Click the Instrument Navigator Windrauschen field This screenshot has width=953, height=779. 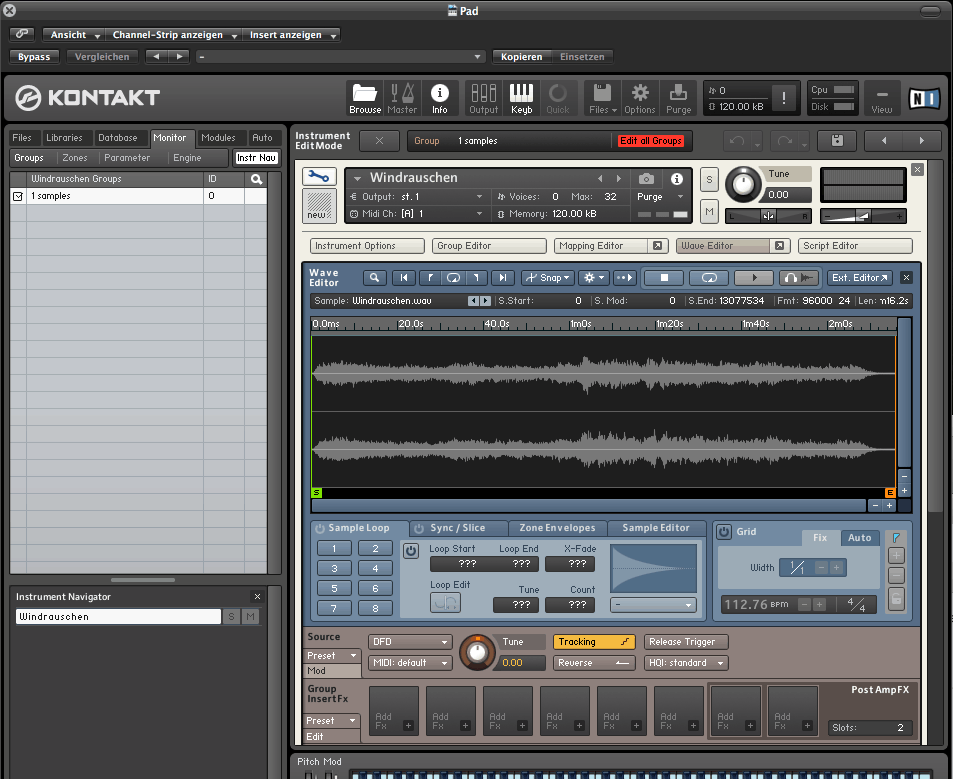click(x=118, y=617)
